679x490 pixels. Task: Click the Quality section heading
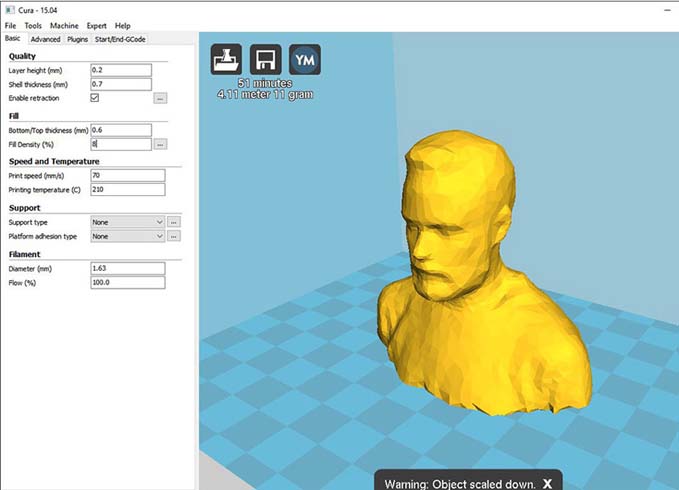[x=22, y=56]
